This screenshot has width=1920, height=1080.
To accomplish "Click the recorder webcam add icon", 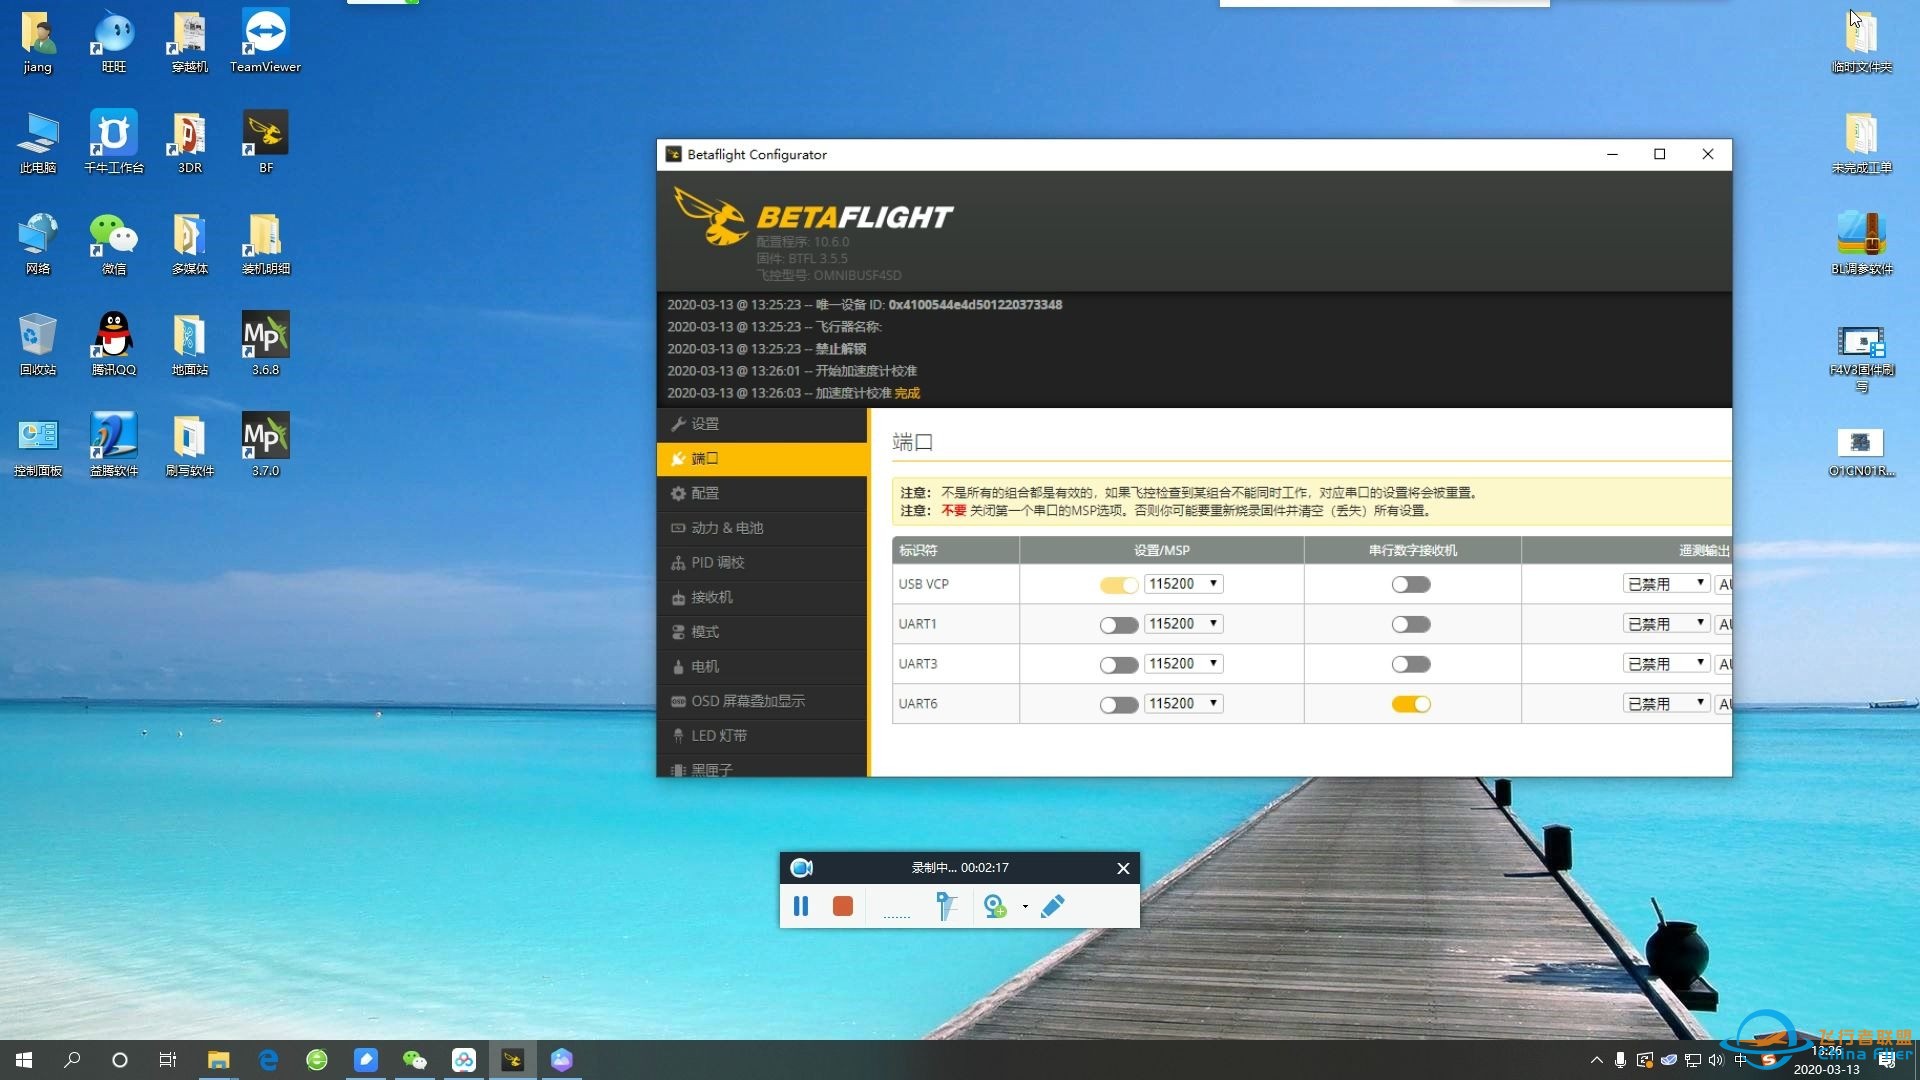I will tap(994, 906).
